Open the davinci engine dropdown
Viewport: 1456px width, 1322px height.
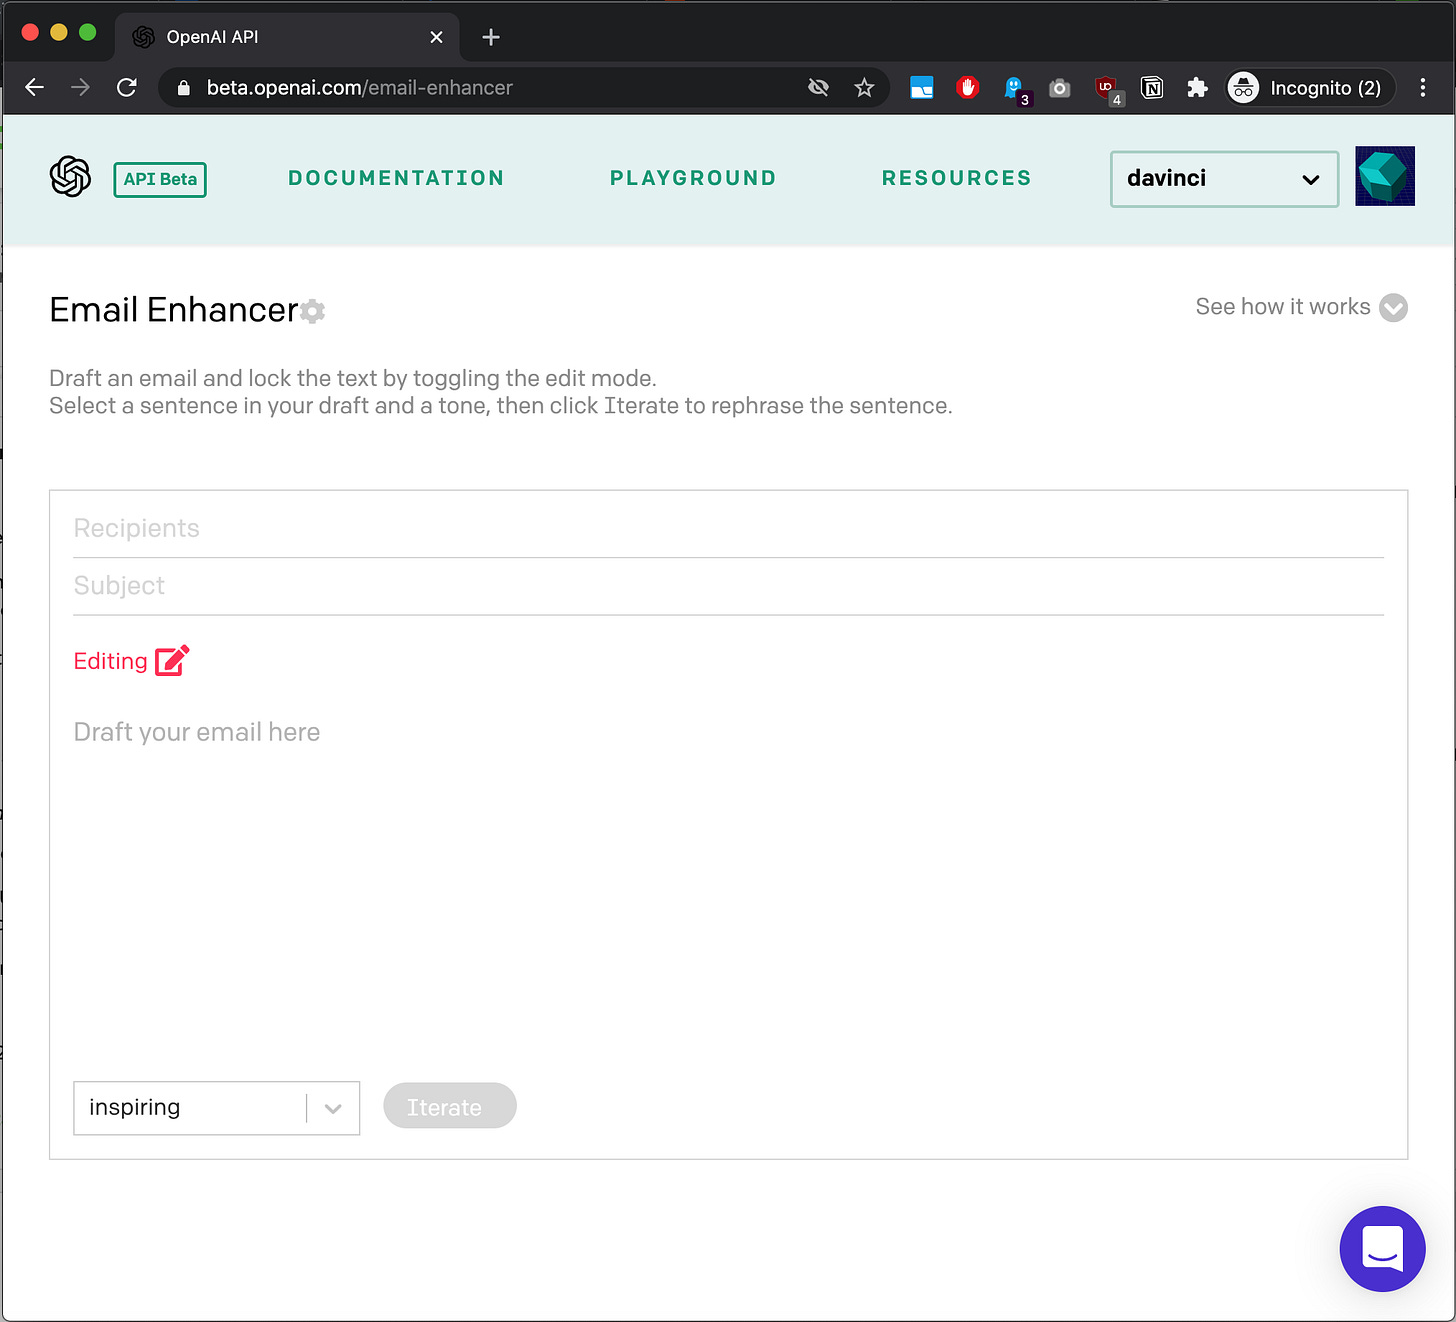[x=1223, y=179]
